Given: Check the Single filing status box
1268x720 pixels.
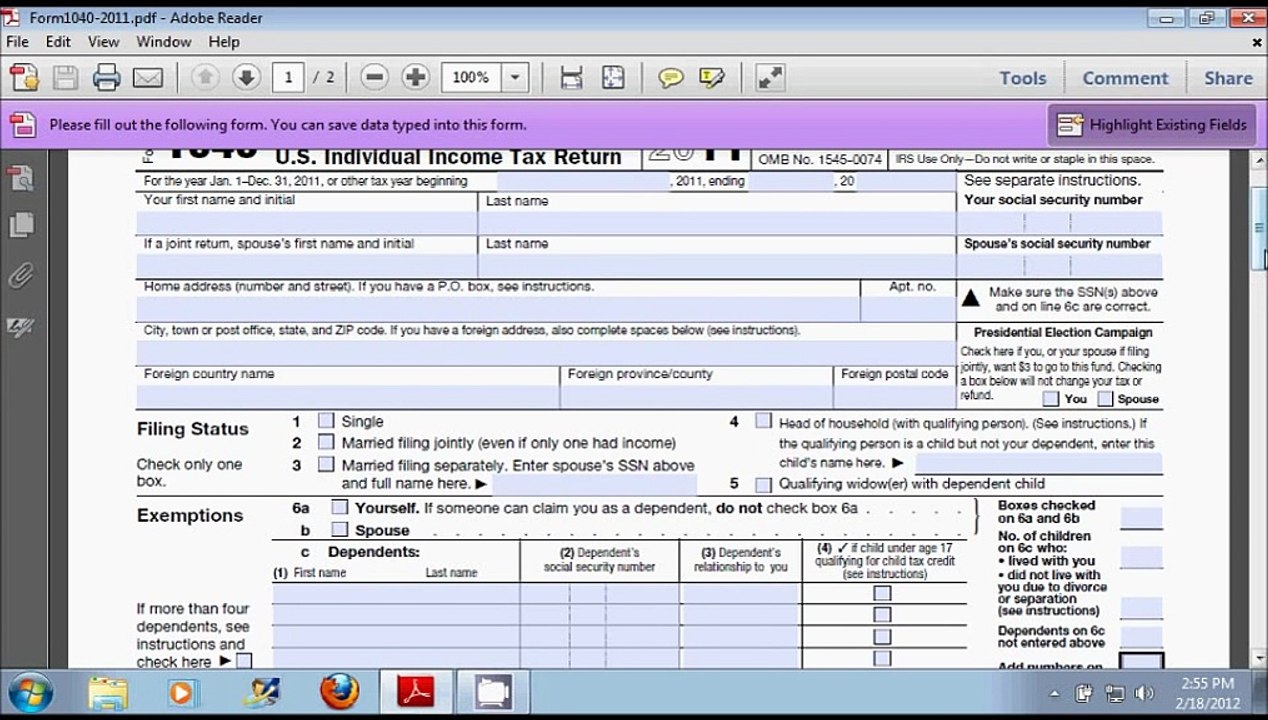Looking at the screenshot, I should 326,421.
